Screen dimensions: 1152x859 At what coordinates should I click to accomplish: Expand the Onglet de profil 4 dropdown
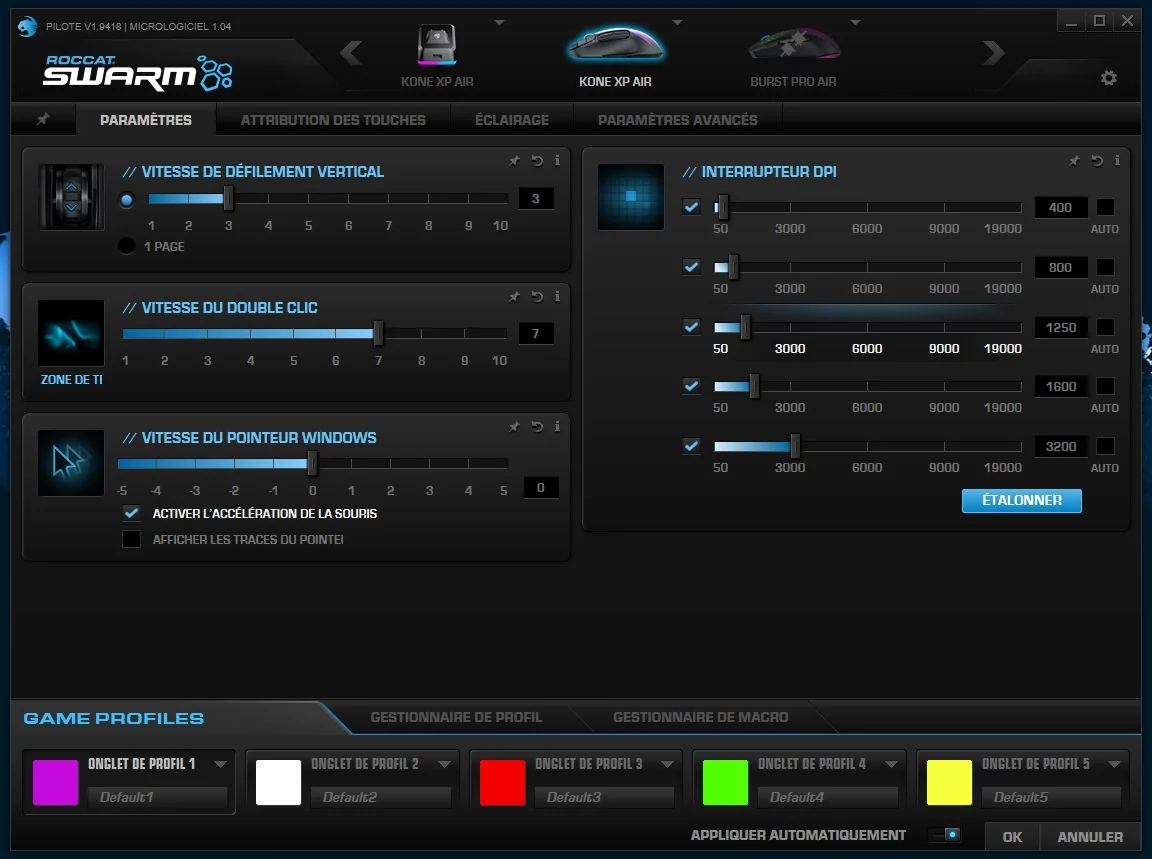tap(891, 764)
